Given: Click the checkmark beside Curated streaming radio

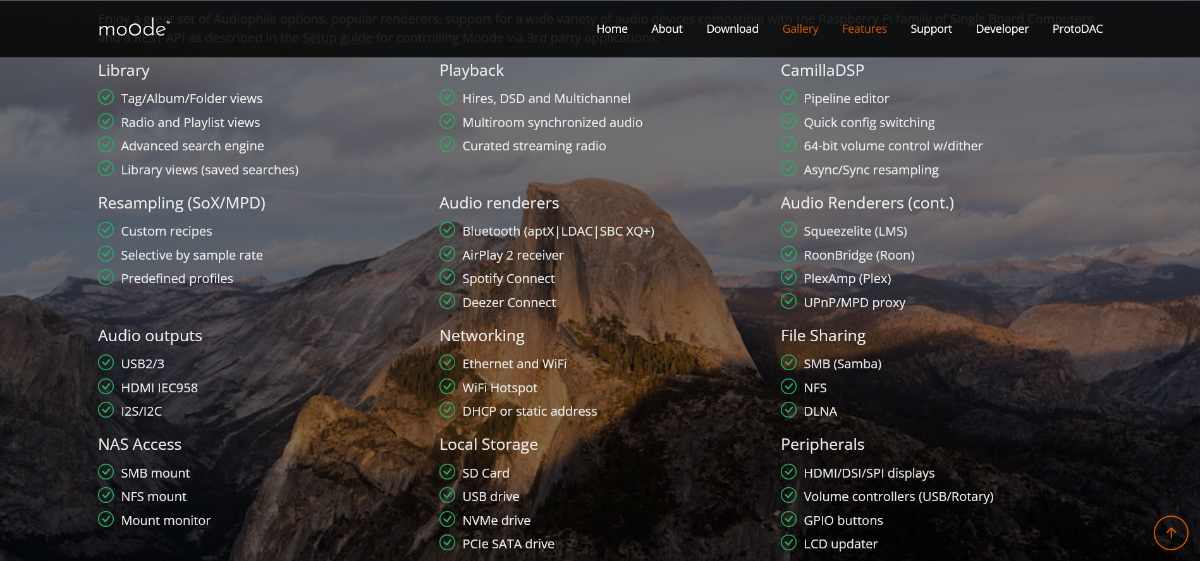Looking at the screenshot, I should pyautogui.click(x=447, y=145).
